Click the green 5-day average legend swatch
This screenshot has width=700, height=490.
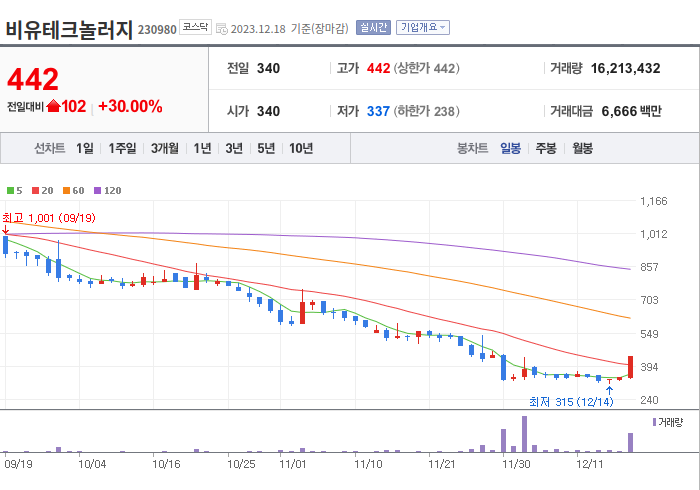coord(11,191)
